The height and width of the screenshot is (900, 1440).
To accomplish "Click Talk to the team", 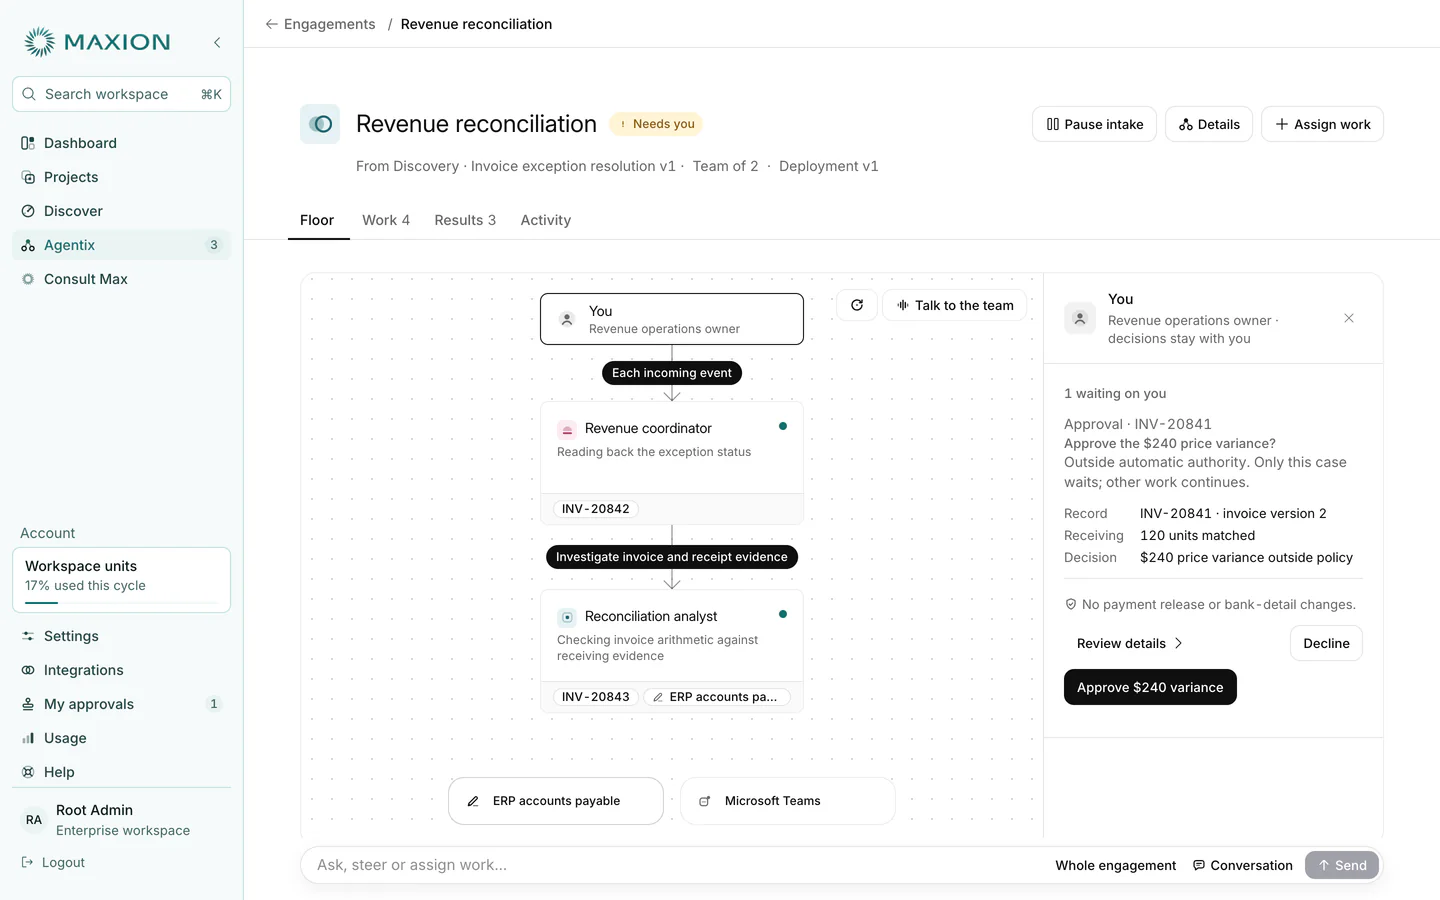I will click(x=955, y=305).
